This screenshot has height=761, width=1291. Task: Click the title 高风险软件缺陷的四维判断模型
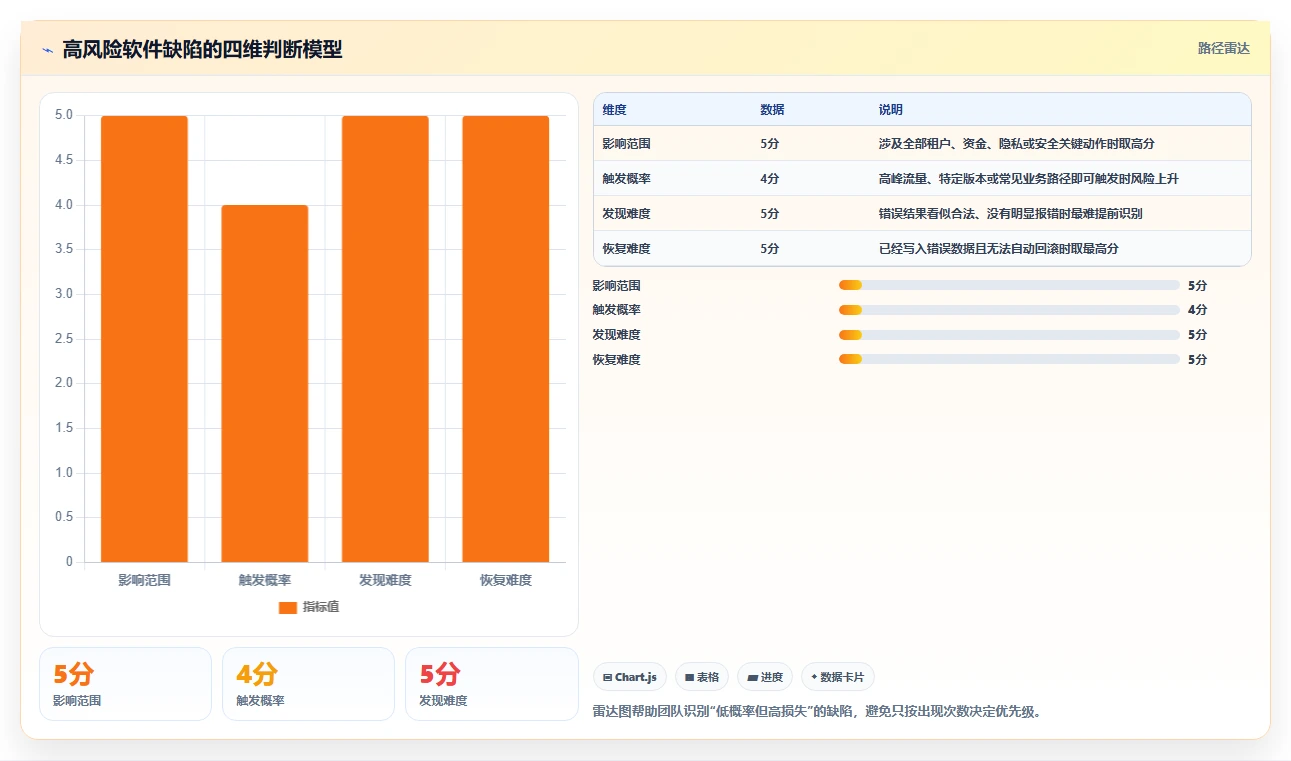click(202, 49)
